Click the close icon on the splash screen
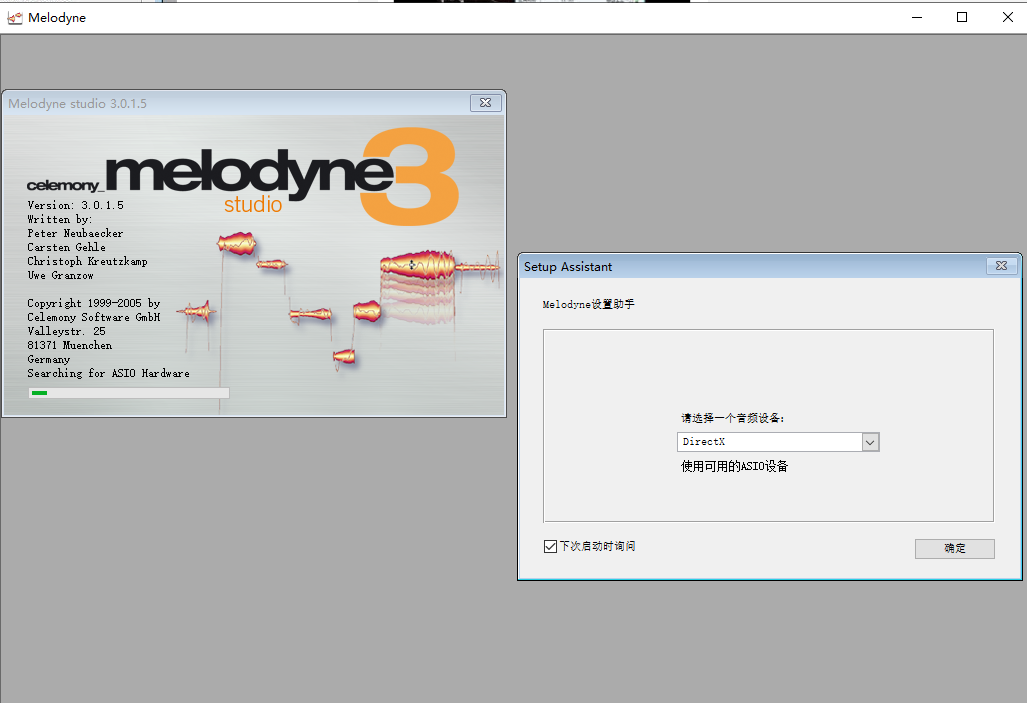 (486, 103)
